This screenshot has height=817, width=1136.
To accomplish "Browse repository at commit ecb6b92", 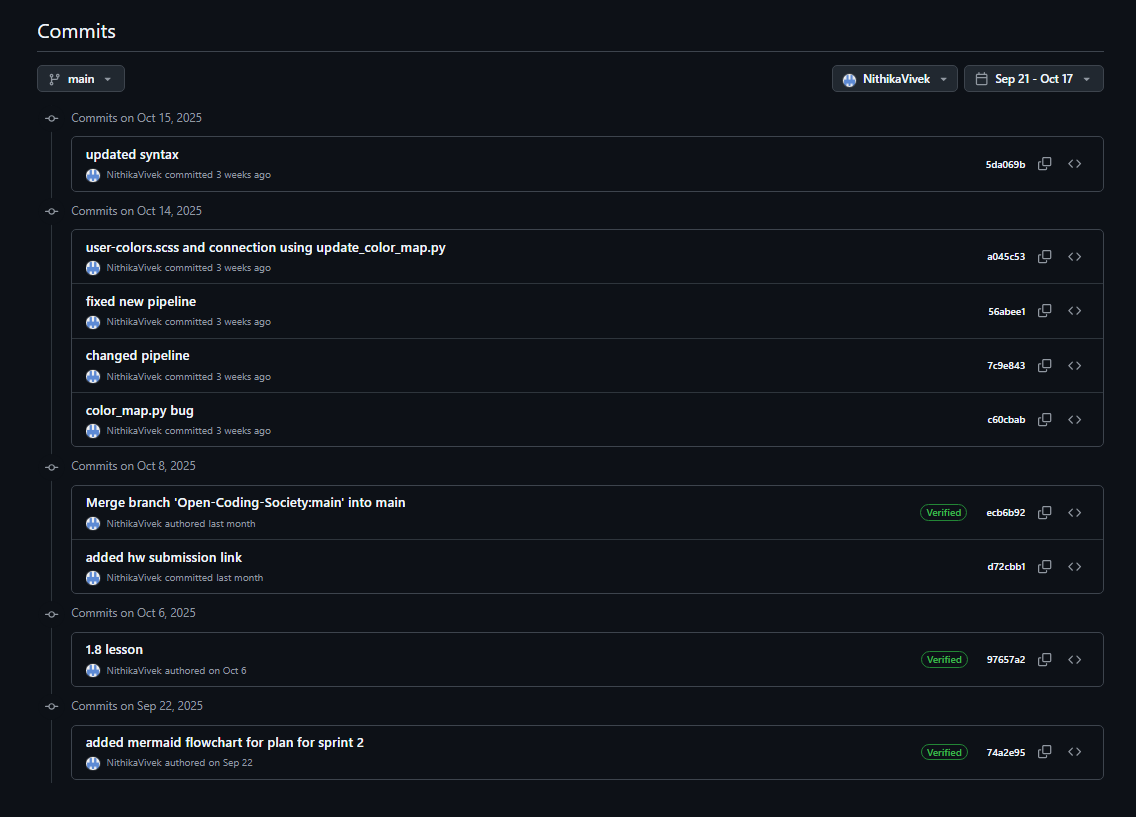I will click(1074, 512).
